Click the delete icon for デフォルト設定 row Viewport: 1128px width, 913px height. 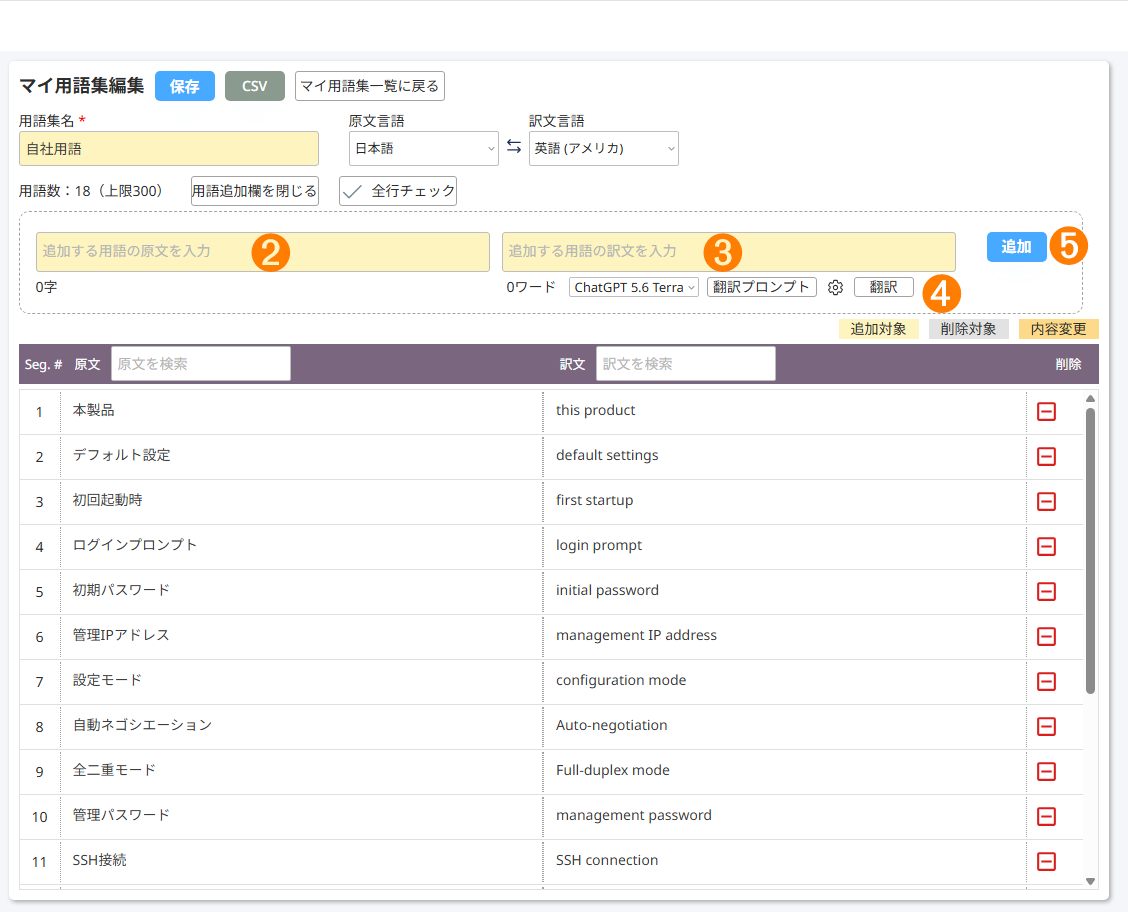tap(1046, 456)
